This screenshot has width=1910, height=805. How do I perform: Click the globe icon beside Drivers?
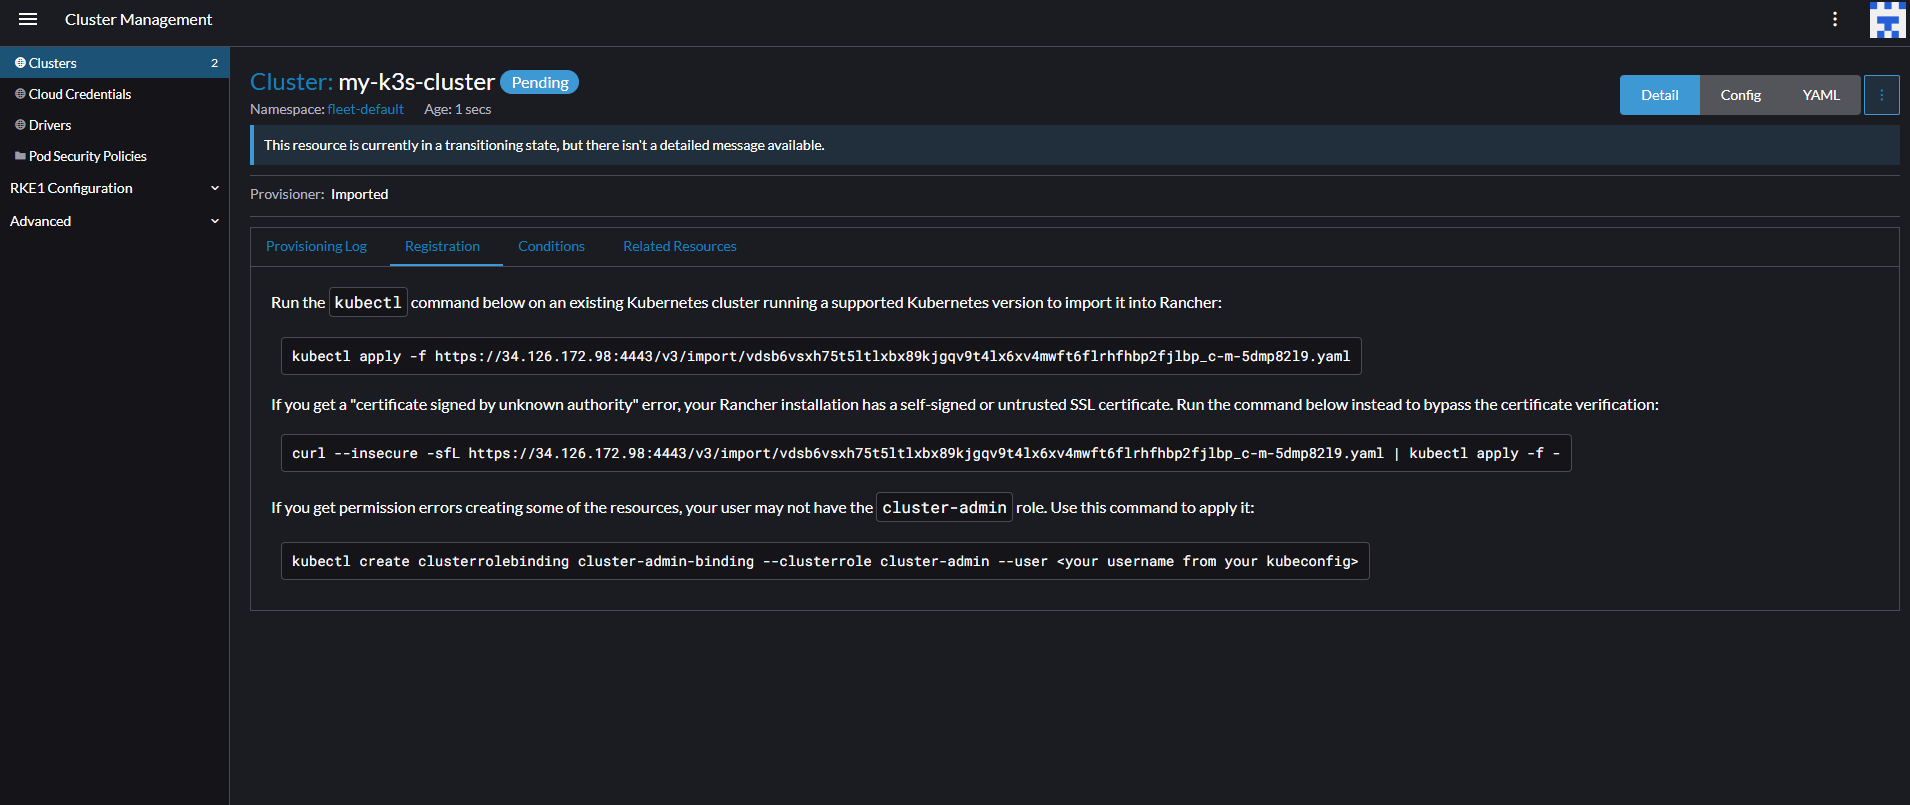coord(20,125)
